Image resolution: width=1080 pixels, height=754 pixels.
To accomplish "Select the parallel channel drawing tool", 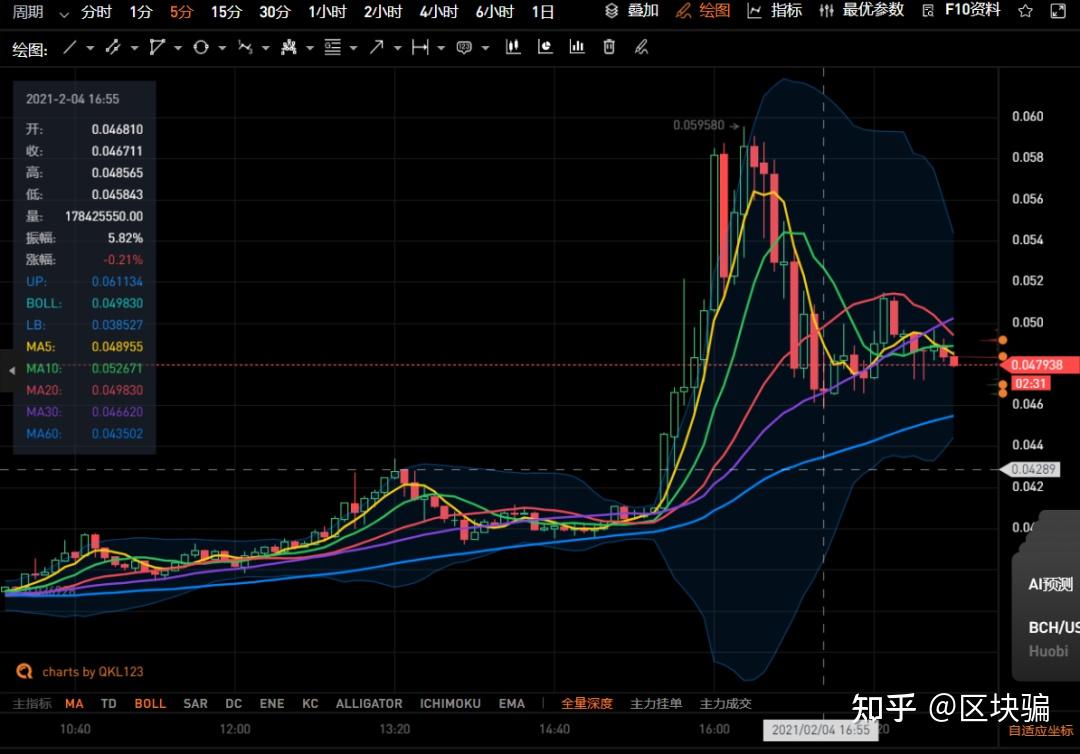I will pos(113,48).
